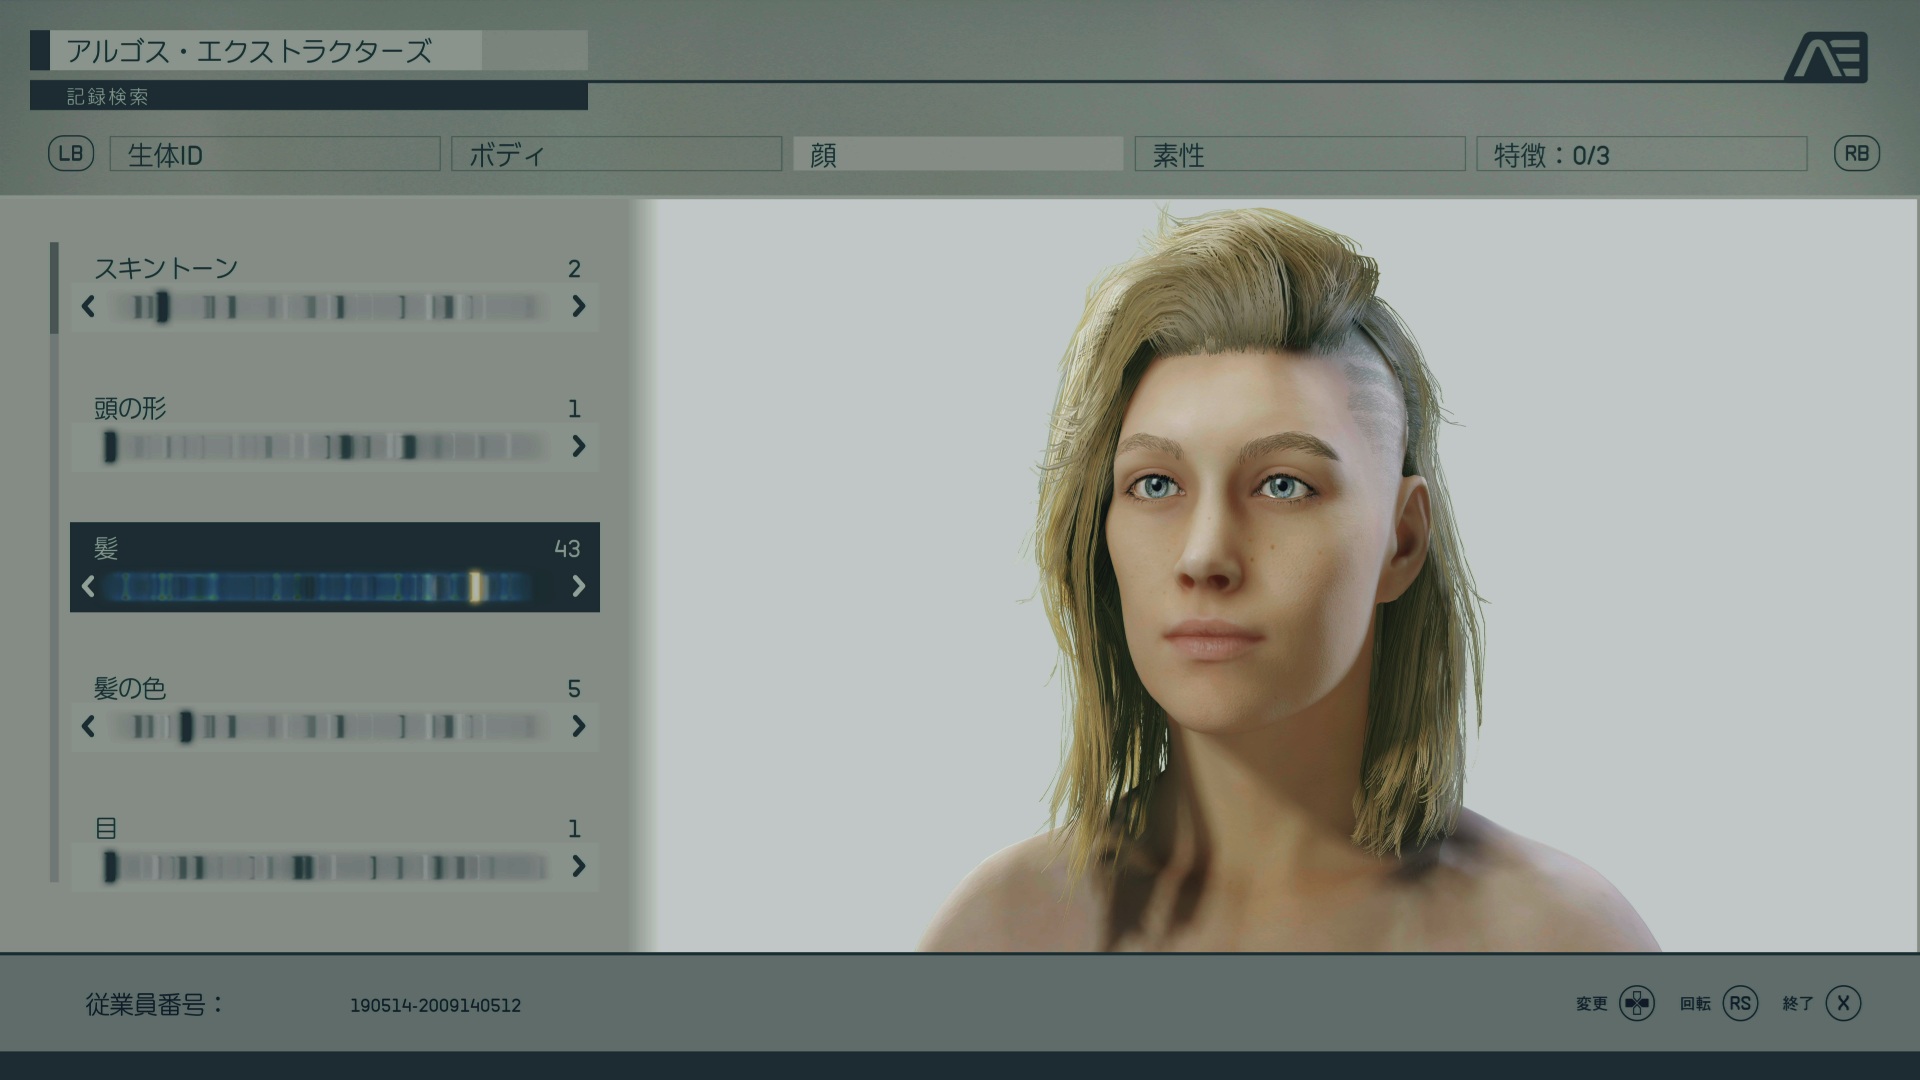The width and height of the screenshot is (1920, 1080).
Task: Click right arrow on 目 eyes slider
Action: [578, 866]
